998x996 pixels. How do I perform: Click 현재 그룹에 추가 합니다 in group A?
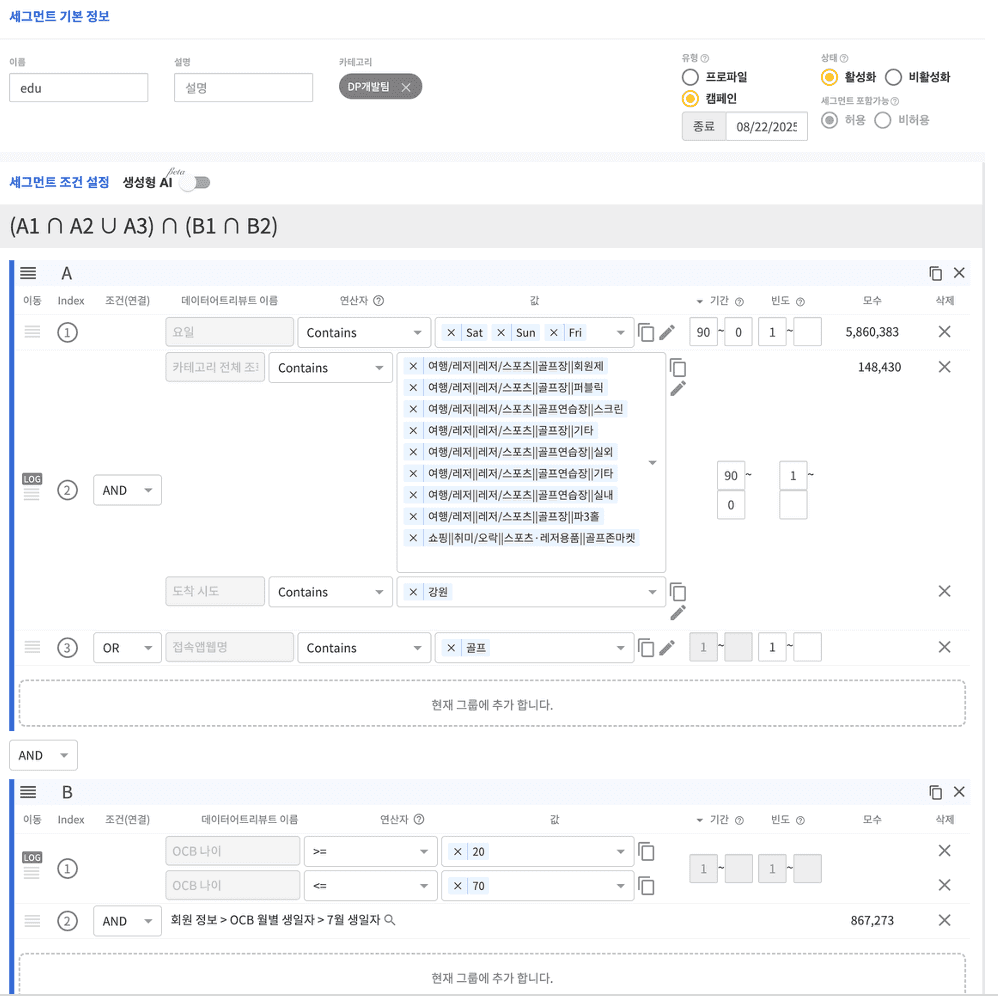coord(491,704)
